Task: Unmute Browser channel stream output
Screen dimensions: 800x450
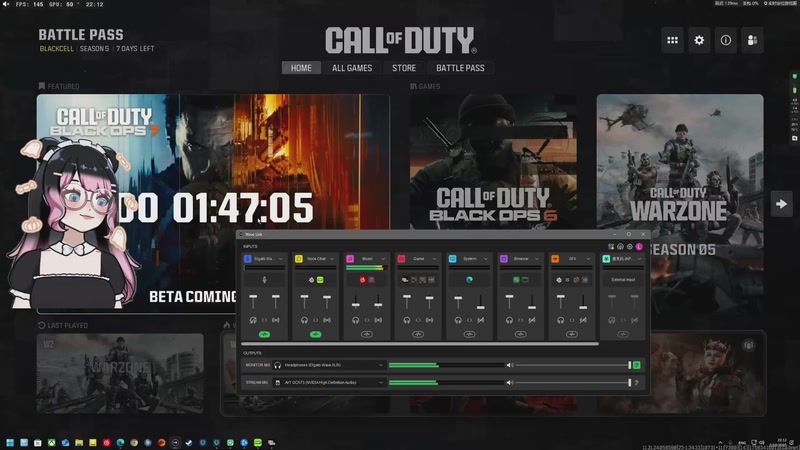Action: coord(532,320)
